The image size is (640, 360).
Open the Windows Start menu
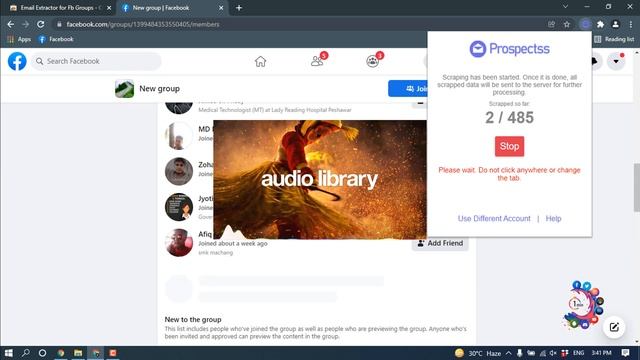[x=9, y=353]
